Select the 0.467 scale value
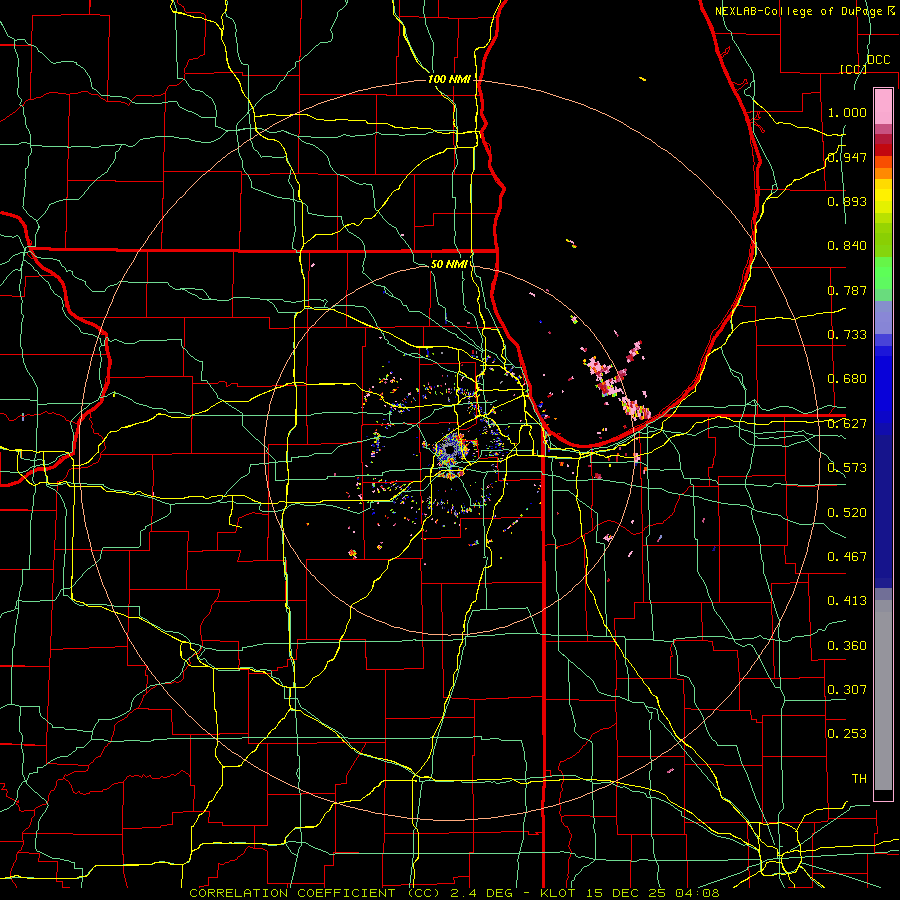The width and height of the screenshot is (900, 900). click(847, 557)
